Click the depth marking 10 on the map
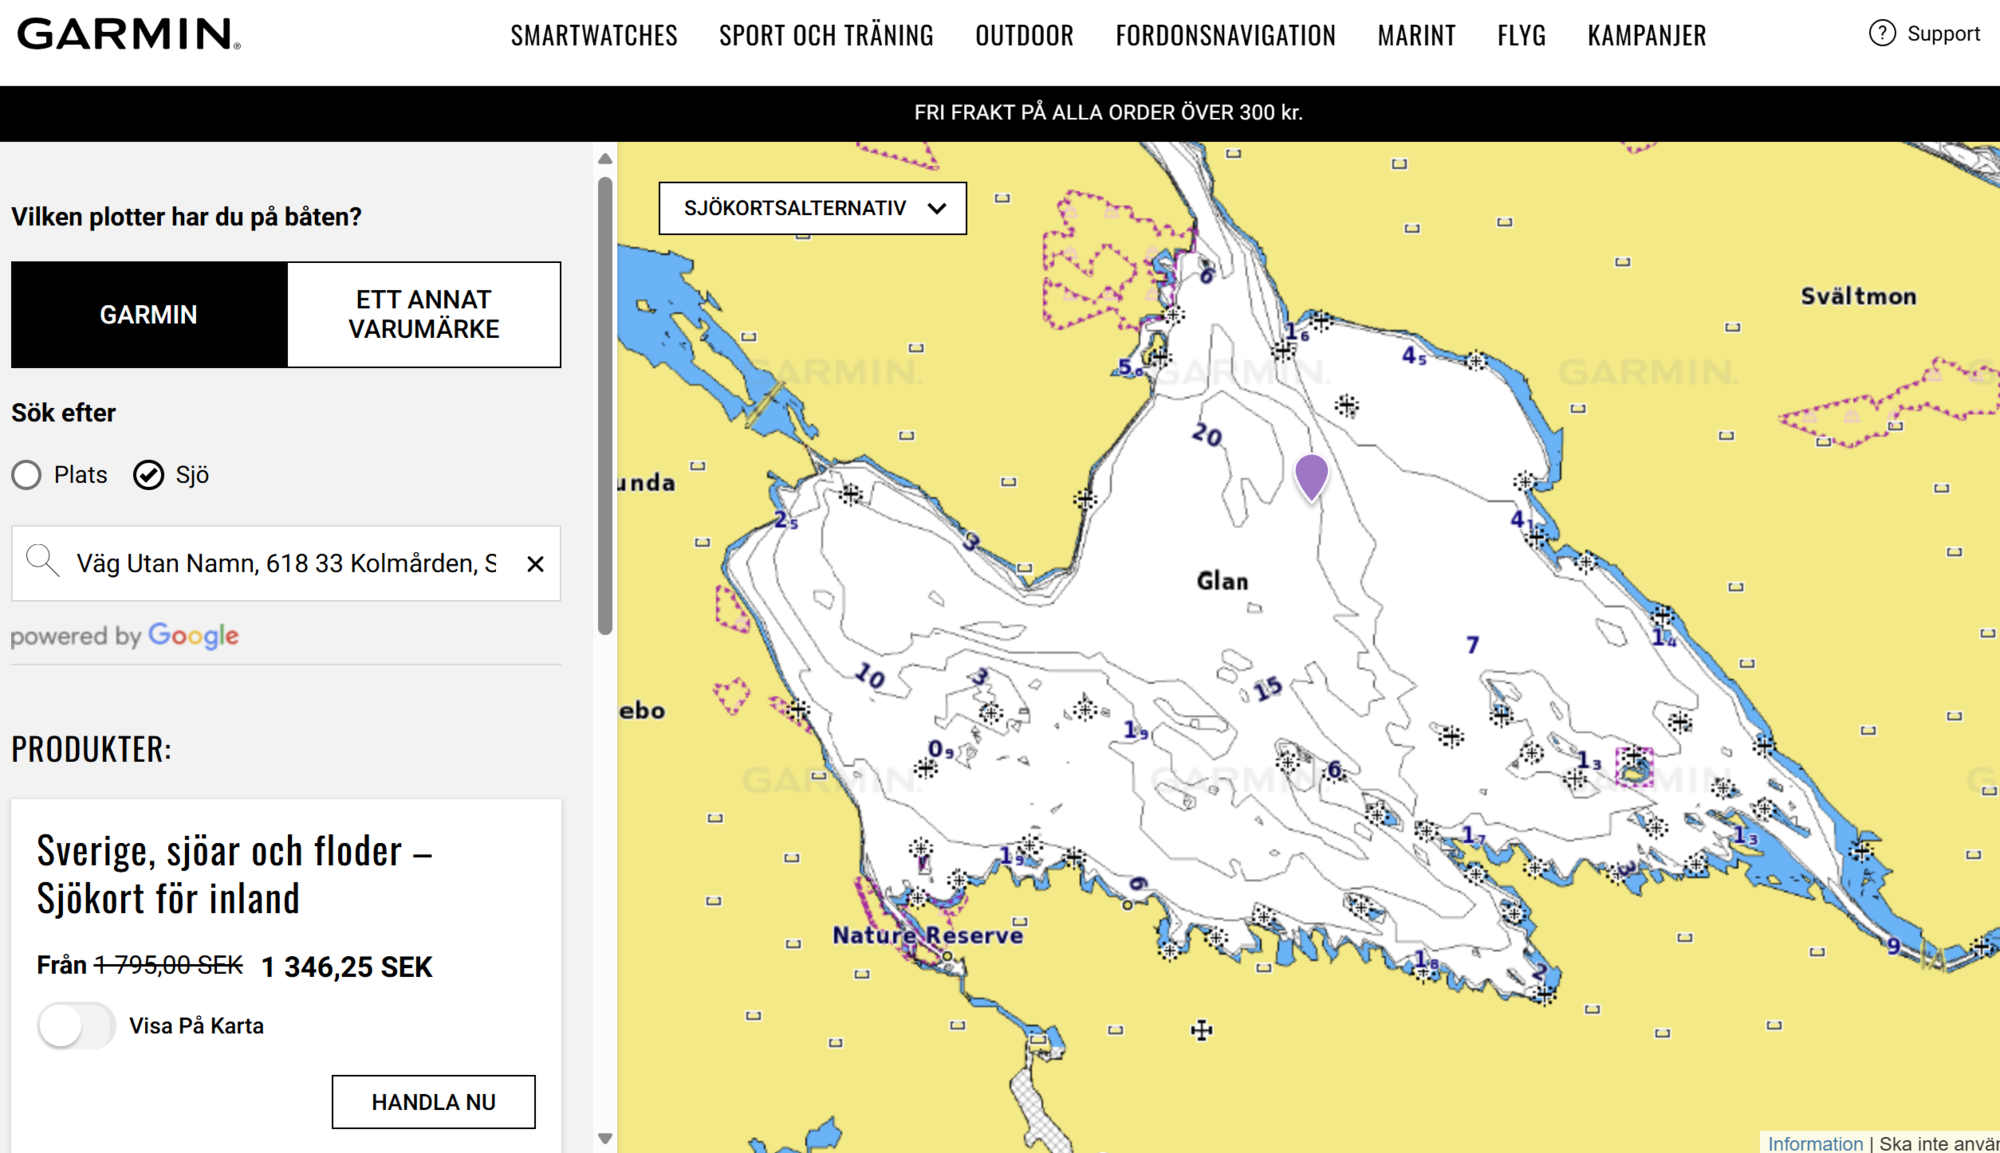 (x=870, y=676)
